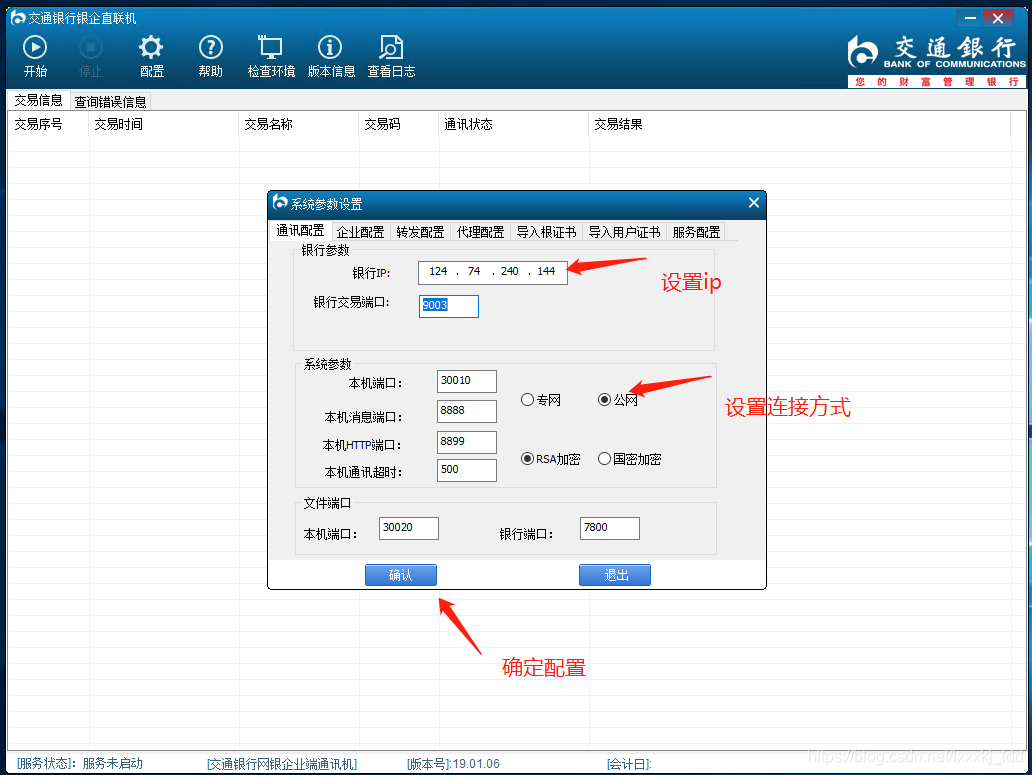Screen dimensions: 1032x775
Task: Click 本机端口 field showing 30010
Action: 467,381
